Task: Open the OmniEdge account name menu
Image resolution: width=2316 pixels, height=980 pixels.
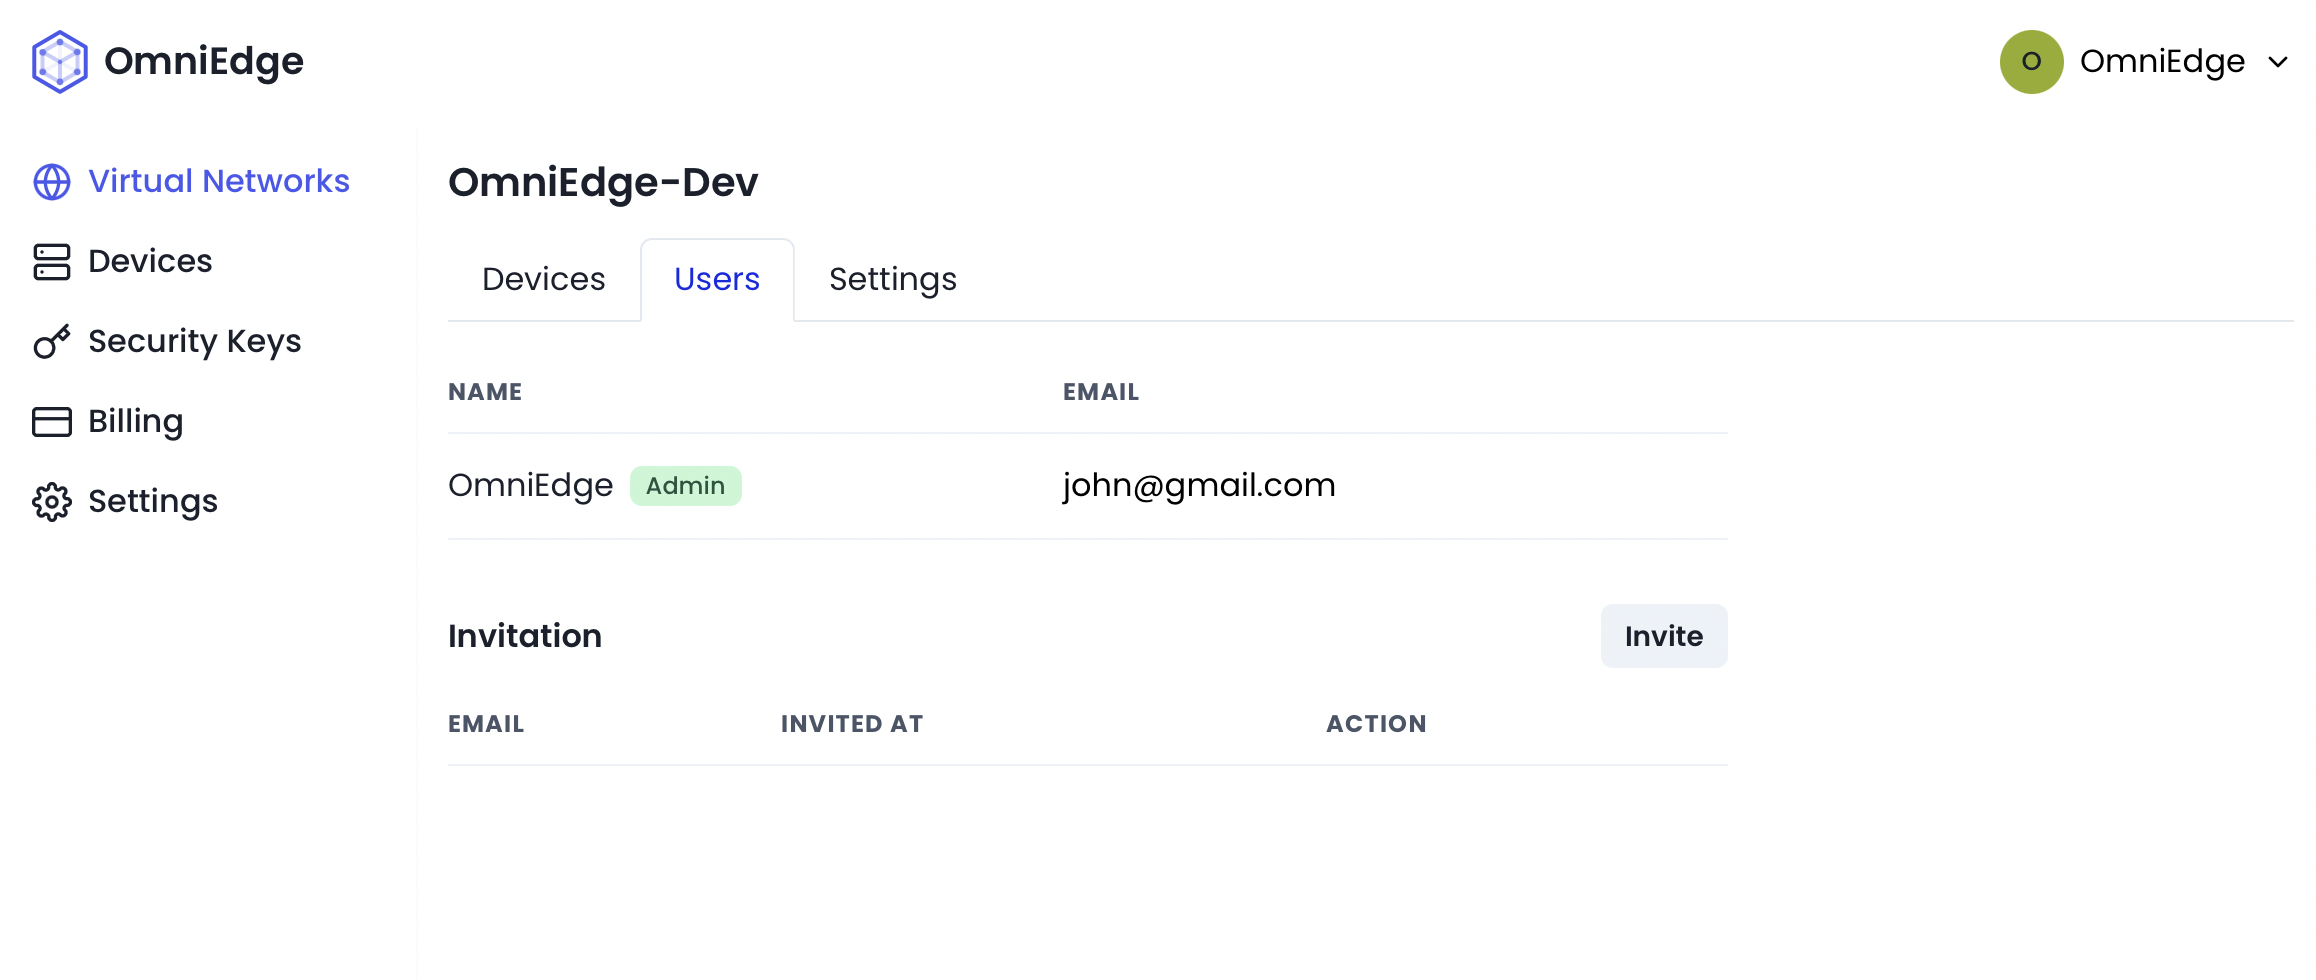Action: pos(2161,62)
